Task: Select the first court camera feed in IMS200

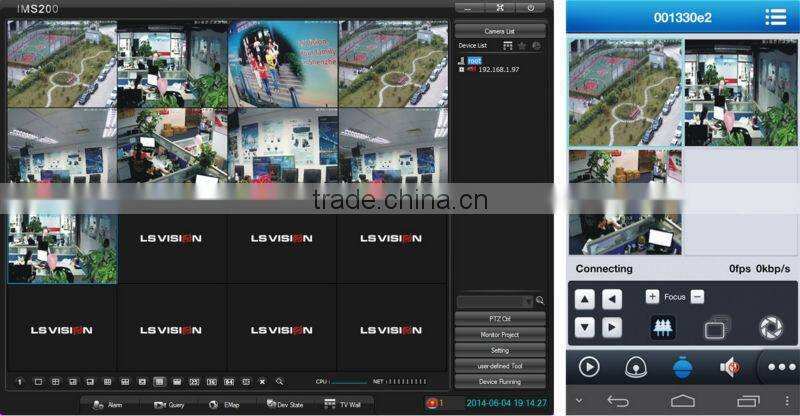Action: click(62, 64)
